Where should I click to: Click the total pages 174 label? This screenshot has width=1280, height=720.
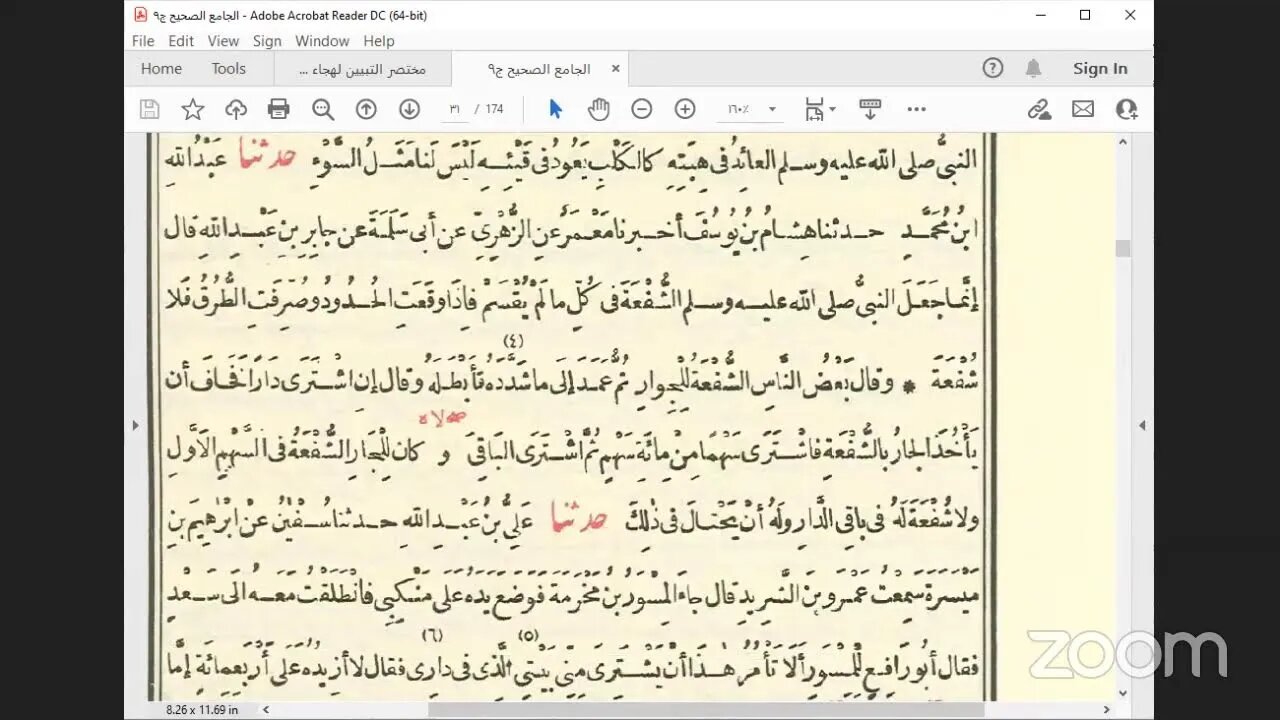coord(494,109)
